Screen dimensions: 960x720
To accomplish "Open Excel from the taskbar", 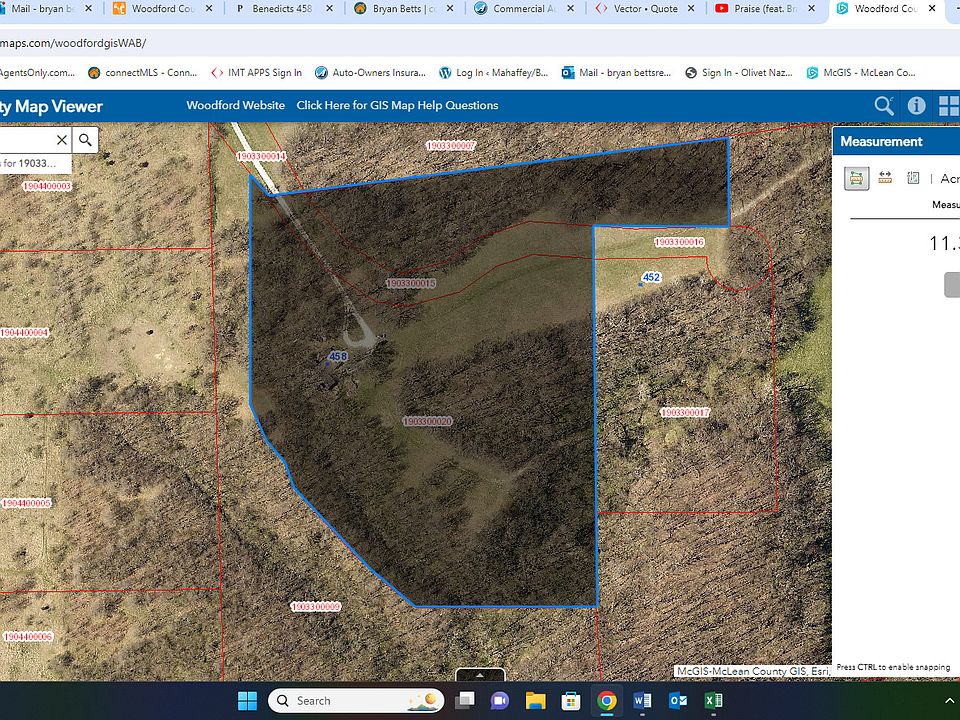I will 713,701.
